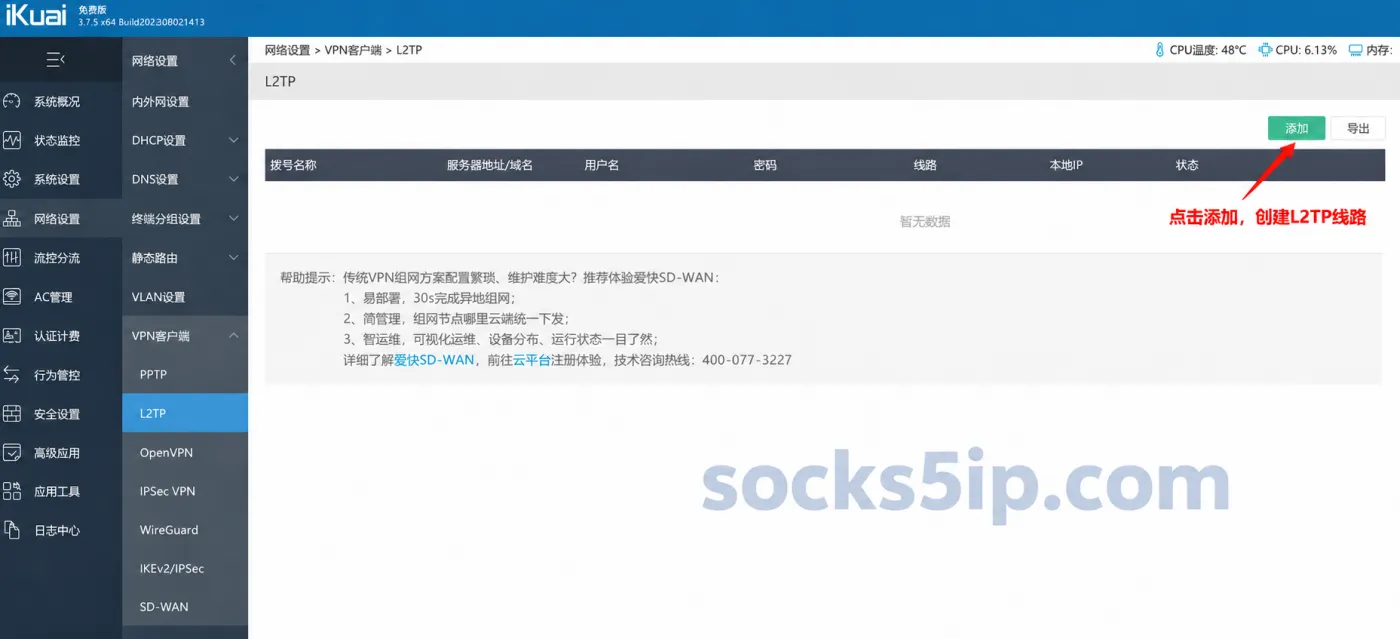This screenshot has height=639, width=1400.
Task: Click the 流控分流 flow control icon
Action: click(x=12, y=257)
